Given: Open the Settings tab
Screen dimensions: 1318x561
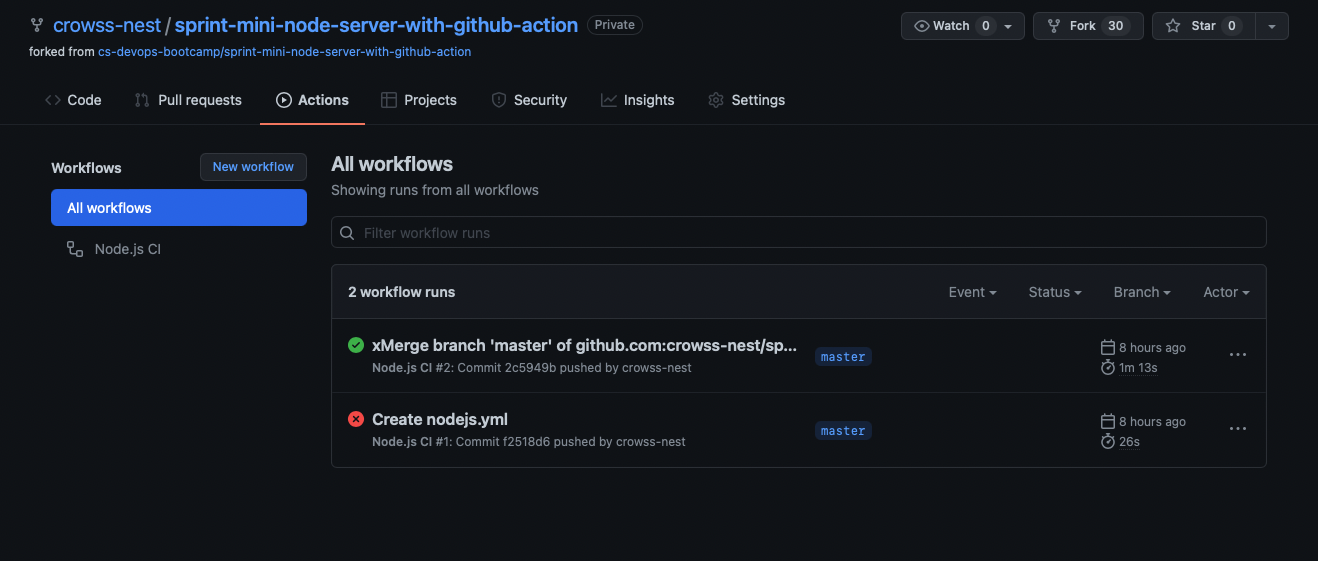Looking at the screenshot, I should click(x=746, y=100).
